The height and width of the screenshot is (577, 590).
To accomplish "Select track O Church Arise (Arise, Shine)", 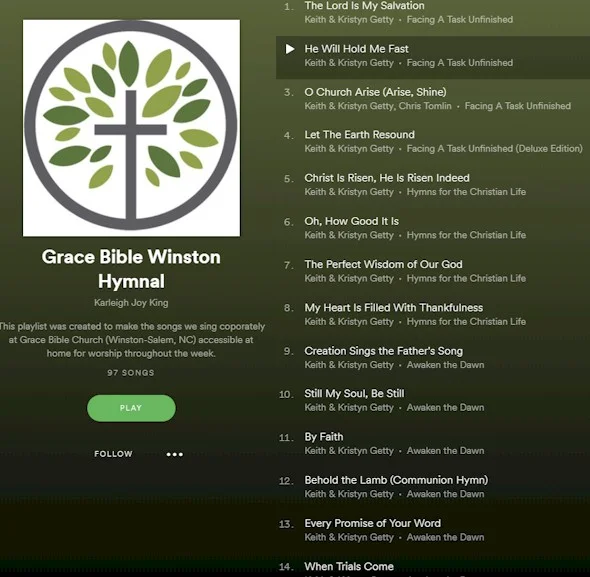I will pos(375,92).
